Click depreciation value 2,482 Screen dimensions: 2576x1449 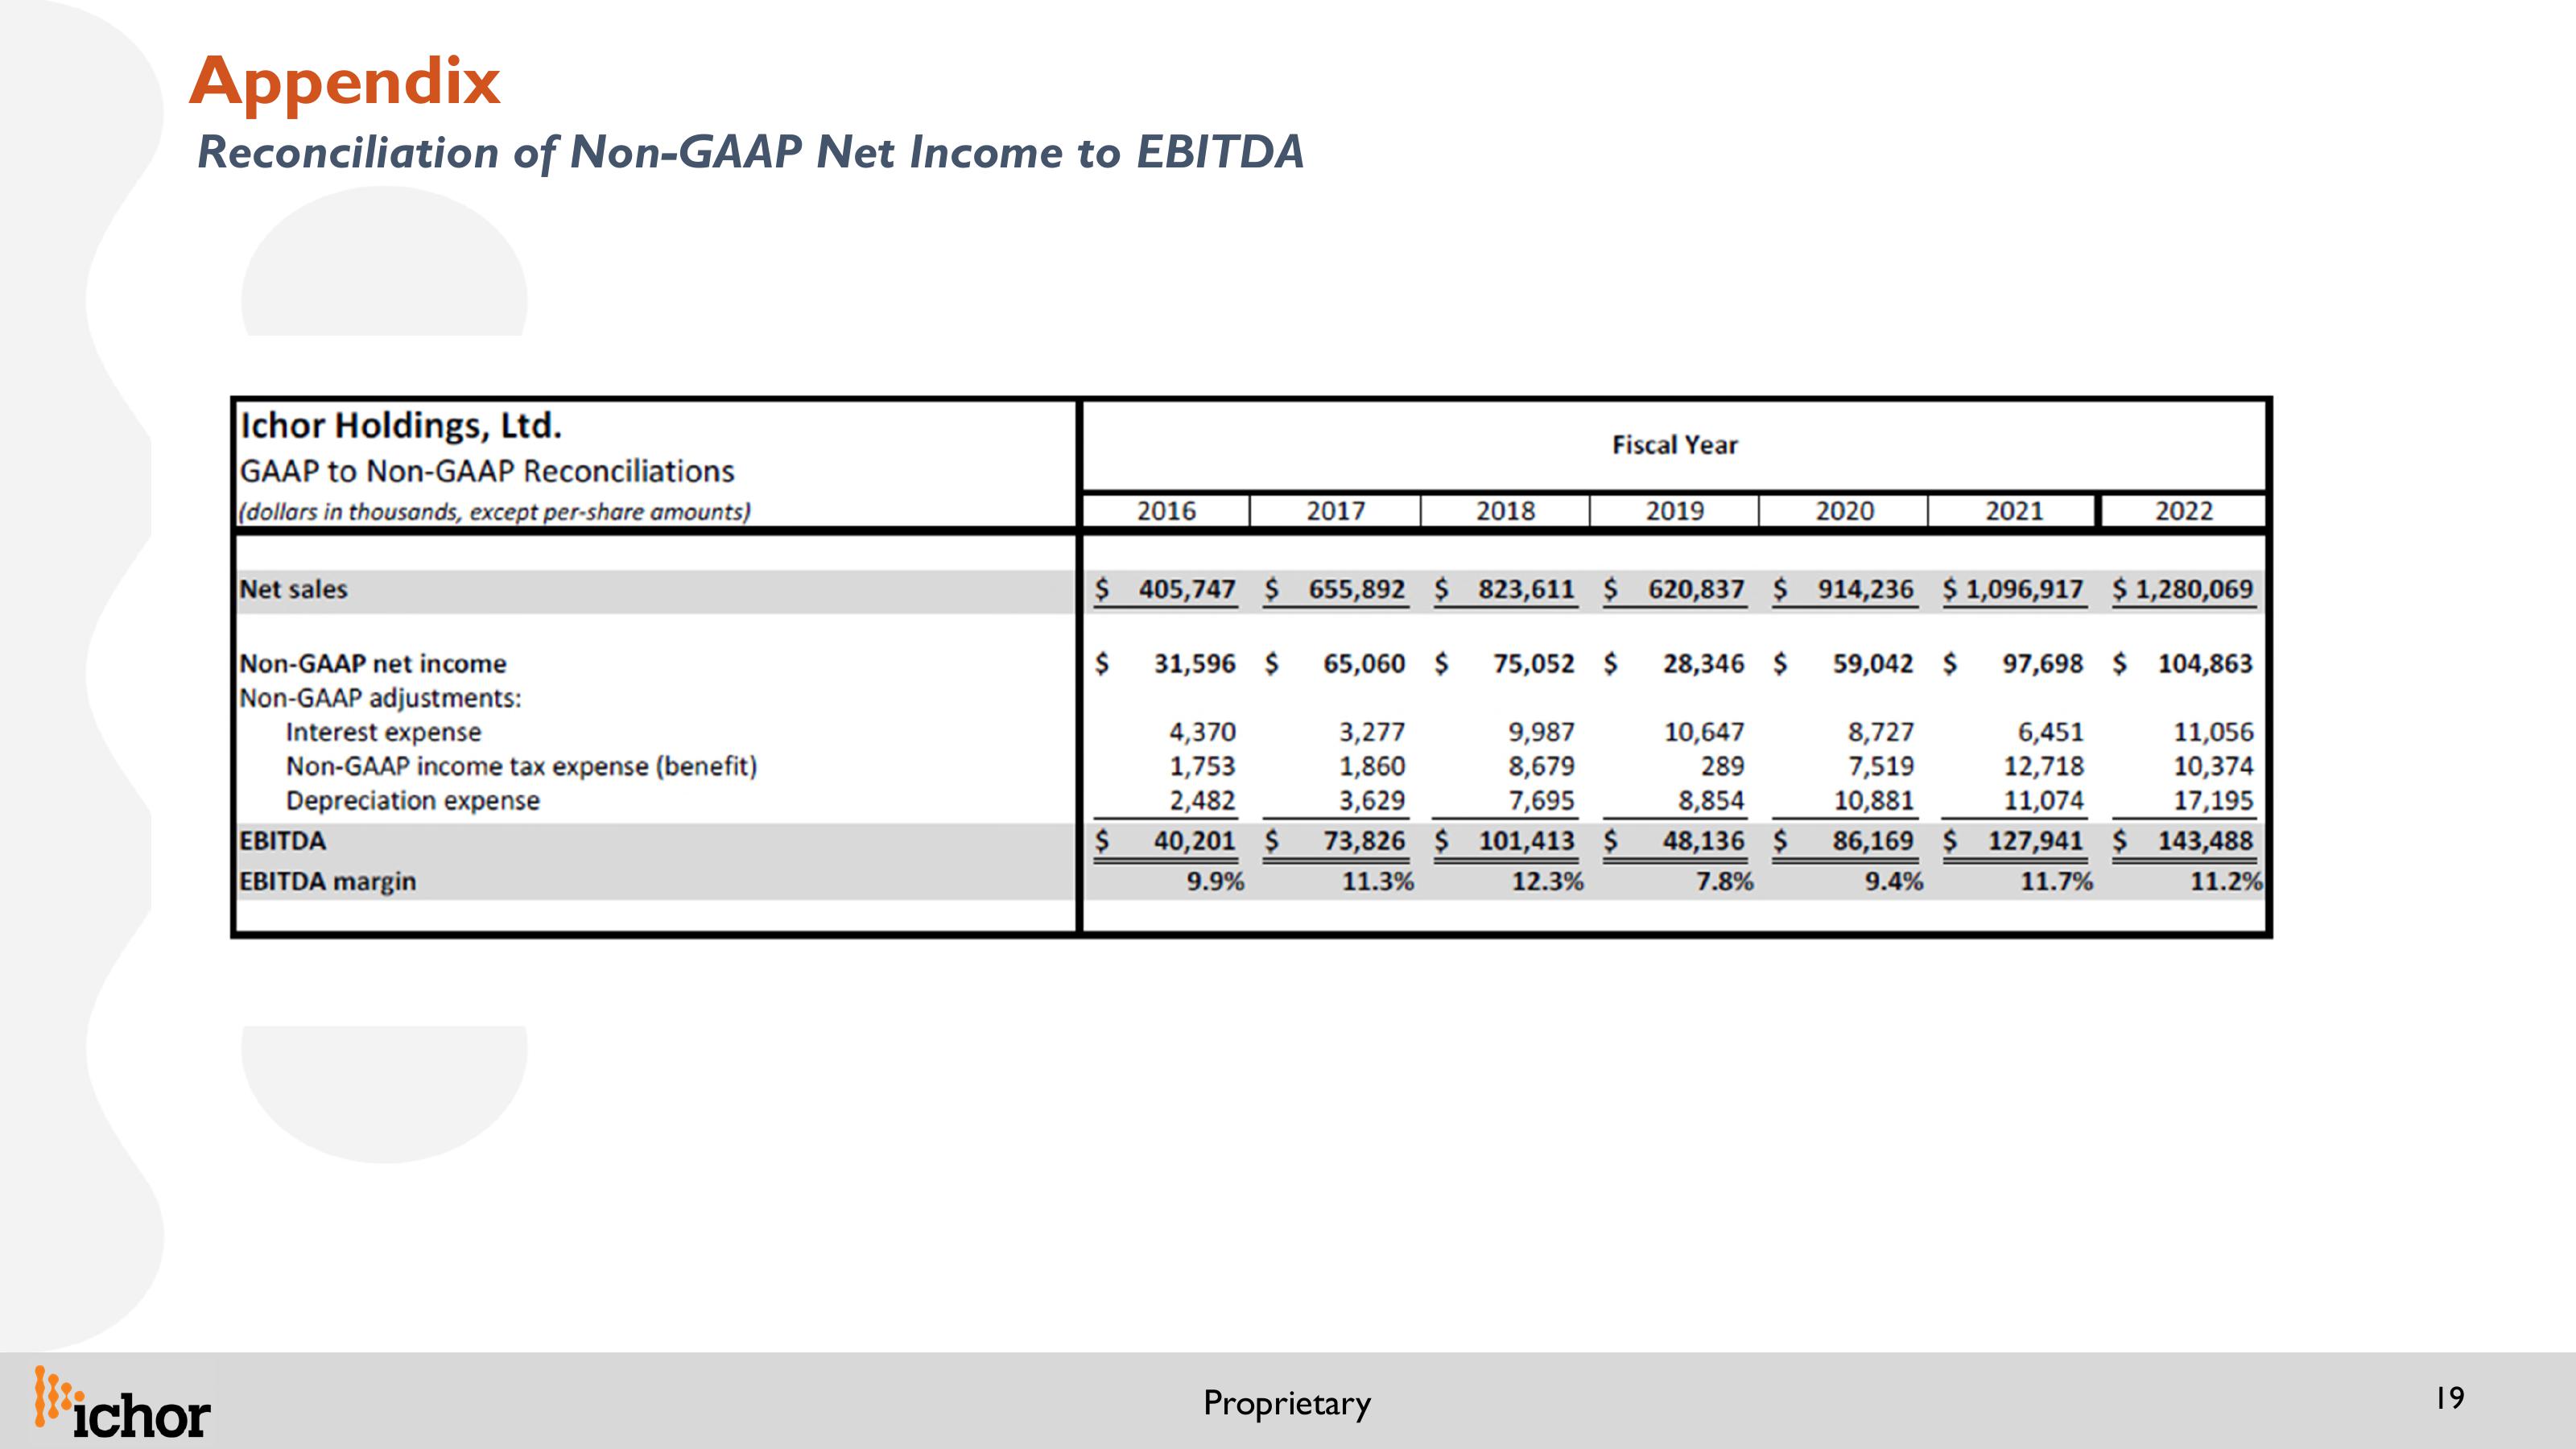pyautogui.click(x=1203, y=801)
